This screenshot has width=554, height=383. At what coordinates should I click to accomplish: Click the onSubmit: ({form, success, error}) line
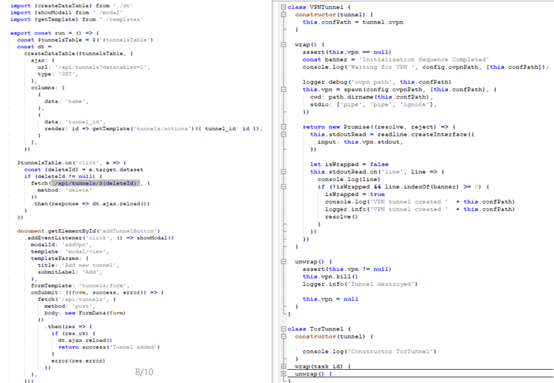[97, 293]
